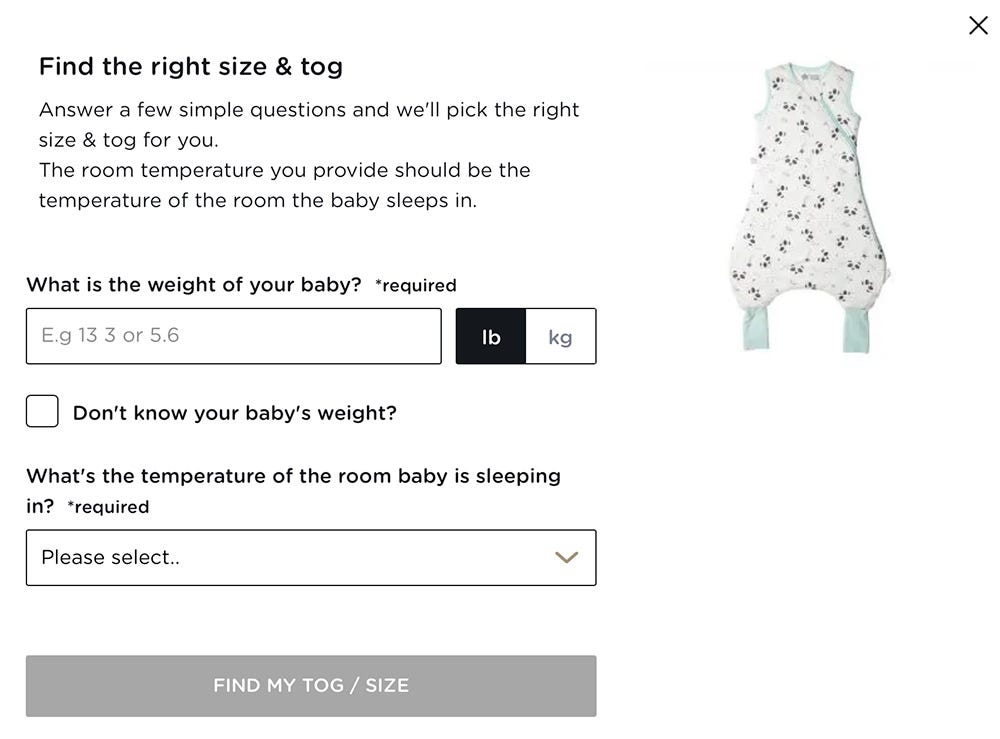This screenshot has width=1000, height=739.
Task: Click the panda sleeping bag product image
Action: 808,207
